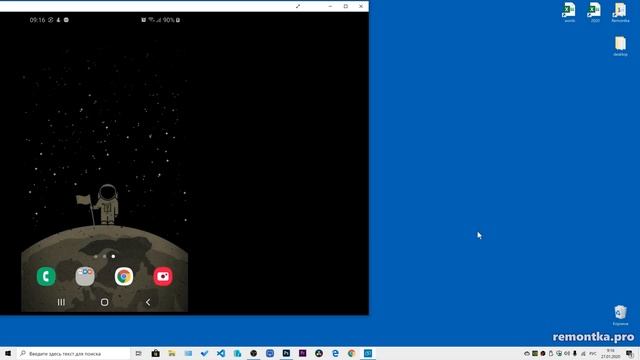The width and height of the screenshot is (640, 360).
Task: Open the red Camera app on phone dock
Action: tap(163, 276)
